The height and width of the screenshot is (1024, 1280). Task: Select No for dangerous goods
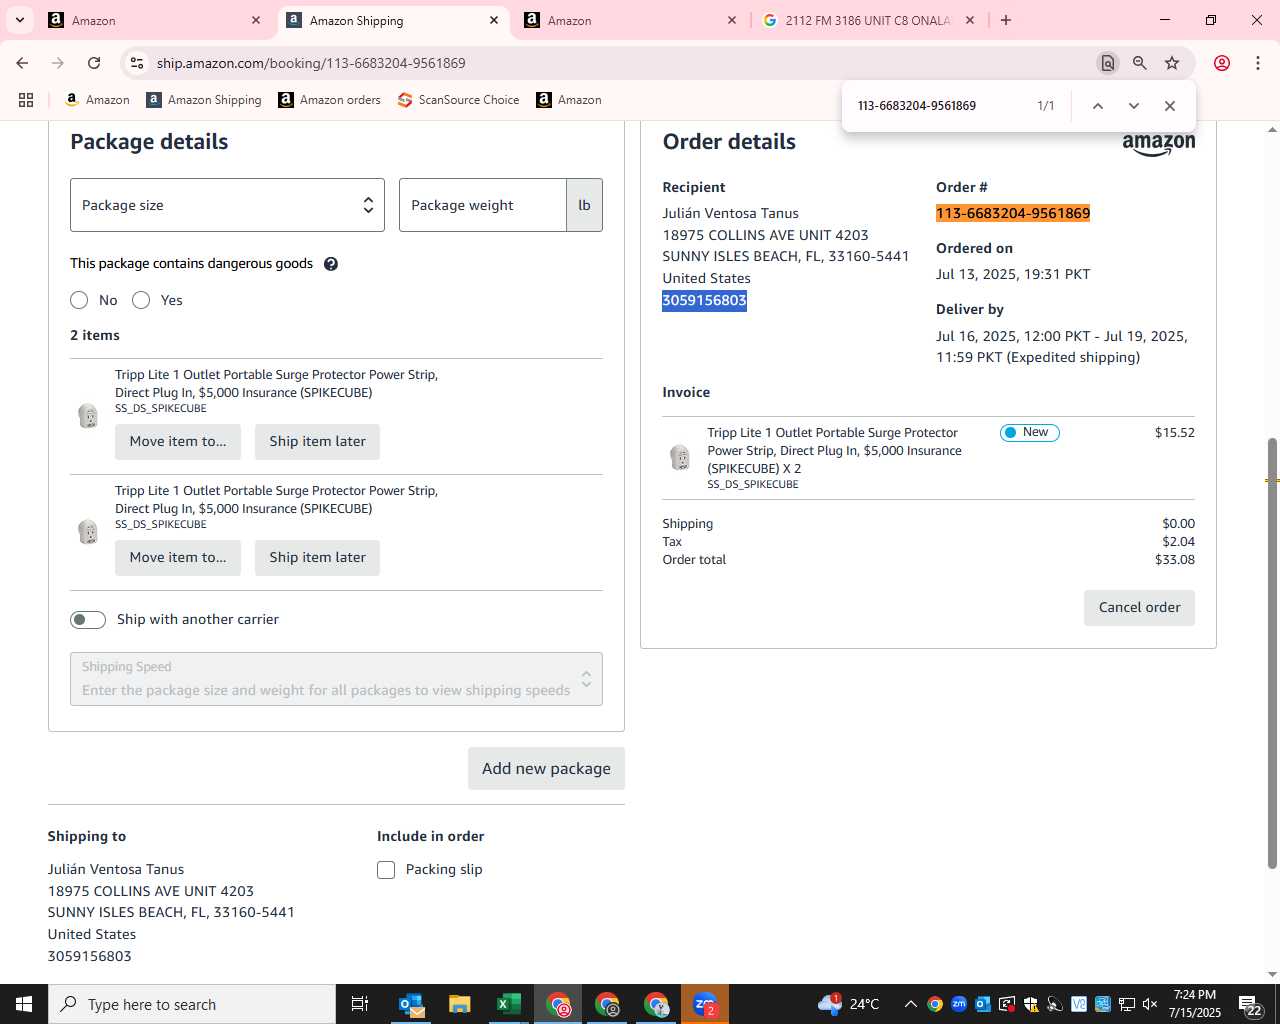pos(79,300)
